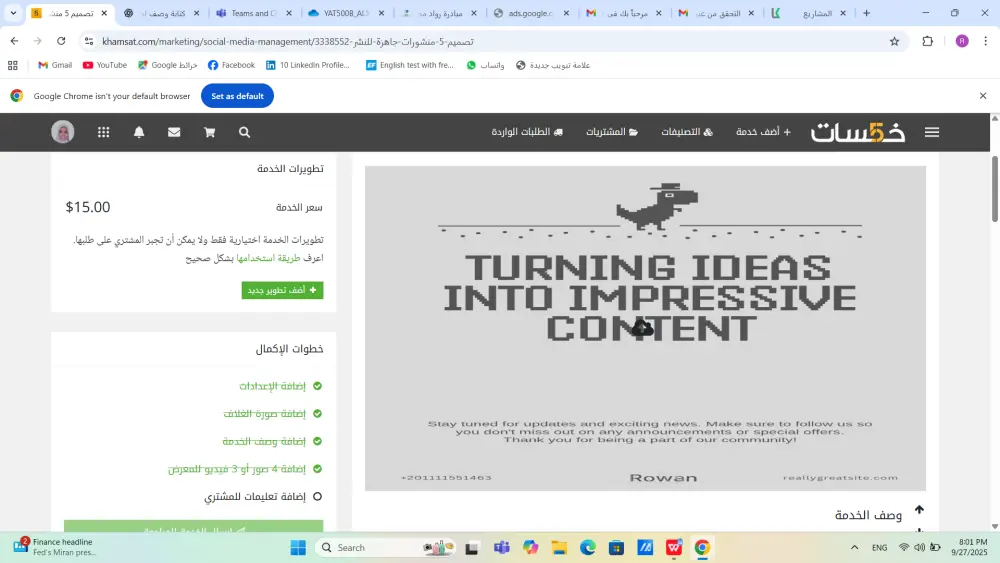The image size is (1000, 563).
Task: Open المشتريات purchases menu
Action: tap(612, 132)
